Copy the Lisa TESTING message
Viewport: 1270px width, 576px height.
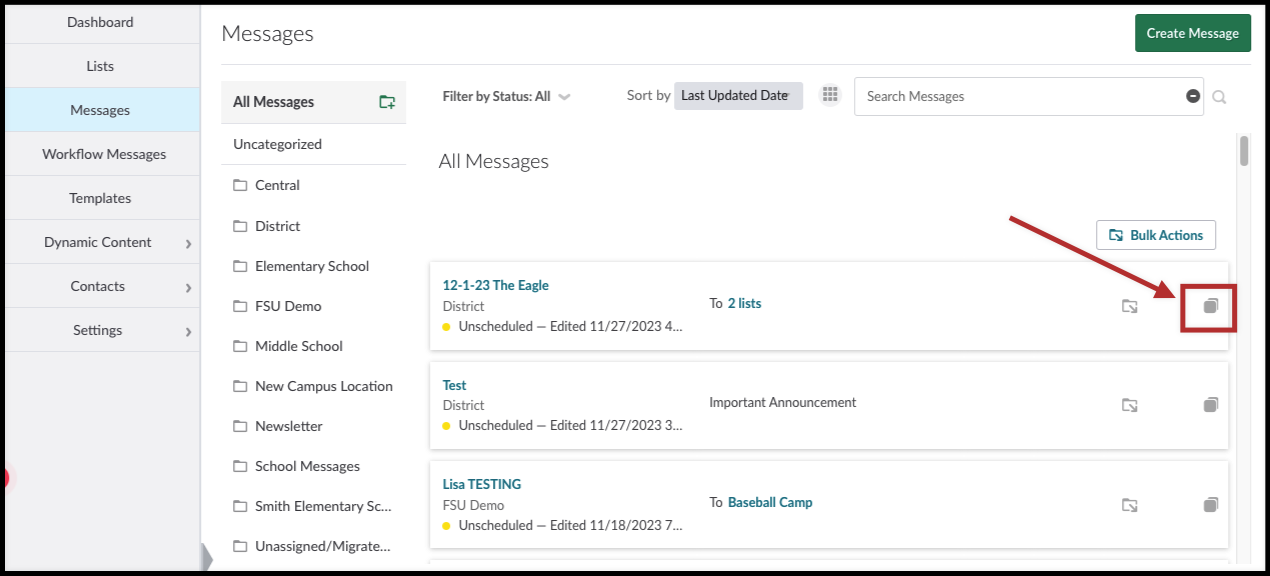point(1210,505)
